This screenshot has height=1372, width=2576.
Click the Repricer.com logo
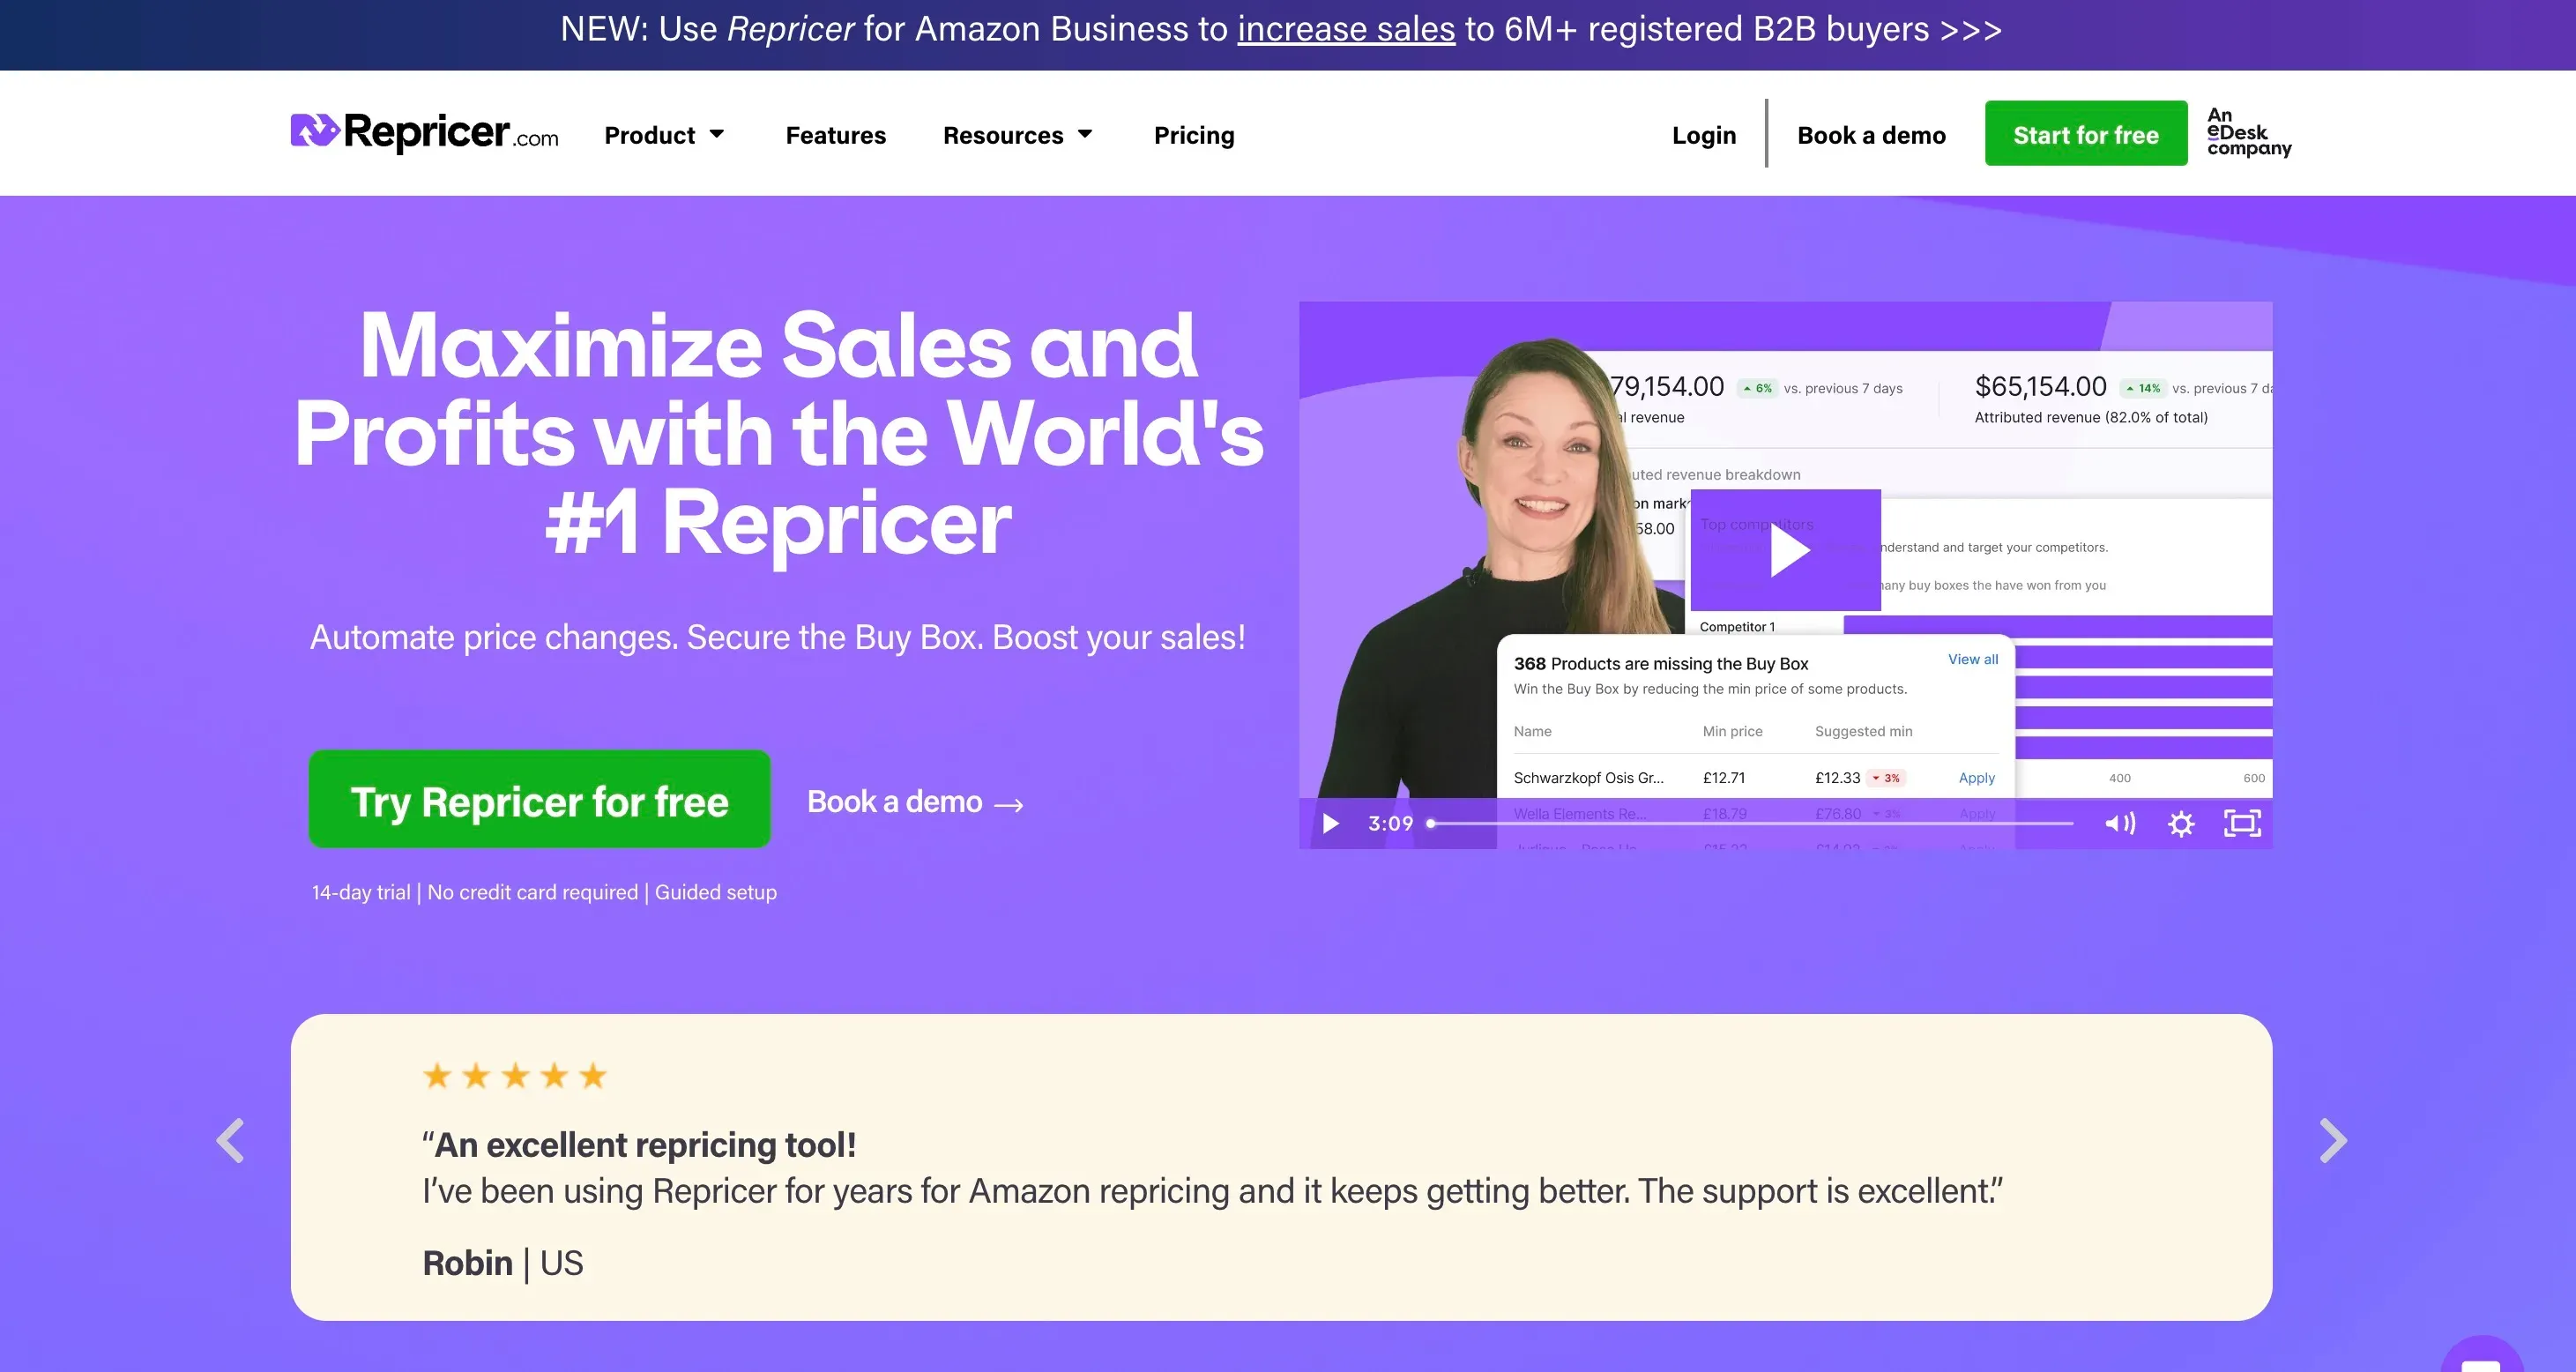(424, 133)
